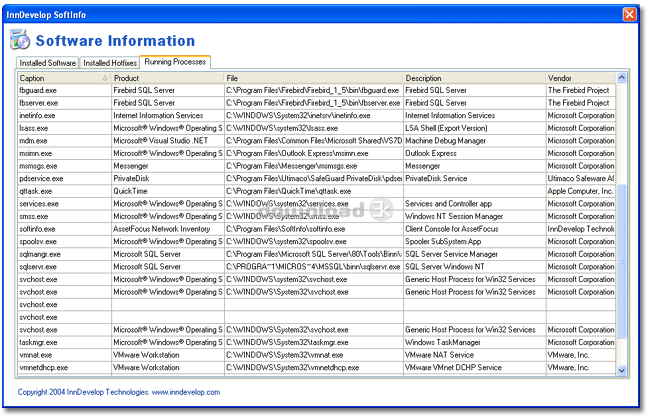
Task: Sort by the Product column header
Action: tap(168, 78)
